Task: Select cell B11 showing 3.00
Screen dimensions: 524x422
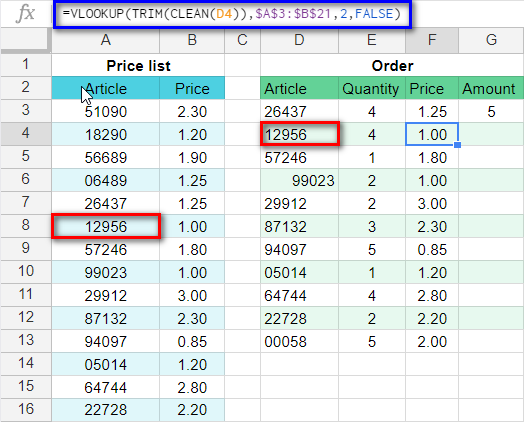Action: [x=192, y=295]
